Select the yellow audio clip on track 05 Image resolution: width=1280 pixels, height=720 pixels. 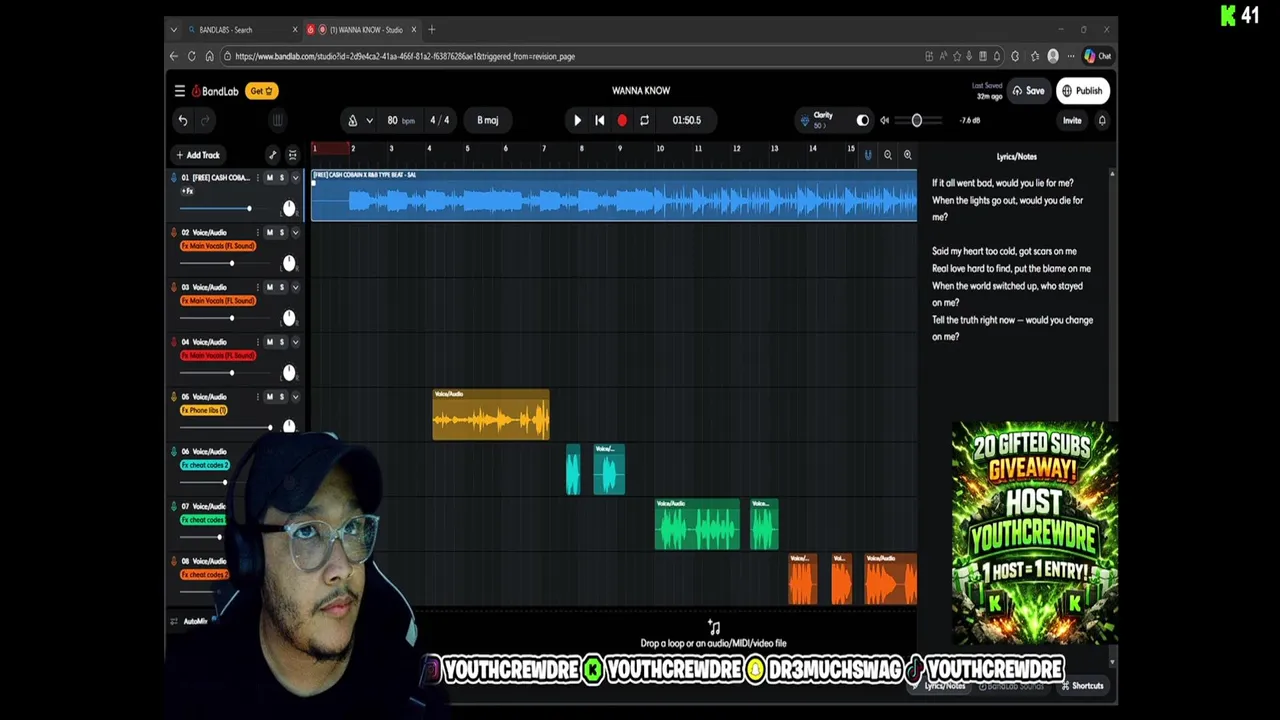(x=491, y=415)
